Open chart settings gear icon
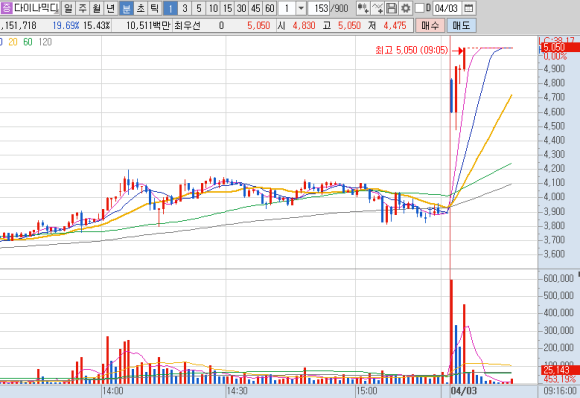This screenshot has width=580, height=398. click(x=406, y=8)
